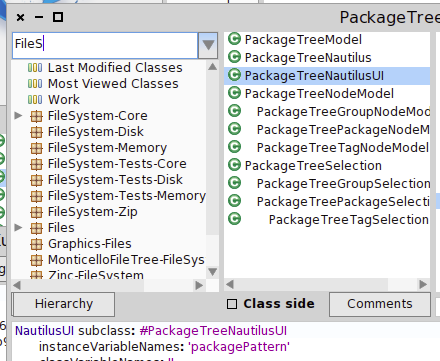The image size is (440, 361).
Task: Click the package icon for Graphics-Files
Action: point(36,244)
